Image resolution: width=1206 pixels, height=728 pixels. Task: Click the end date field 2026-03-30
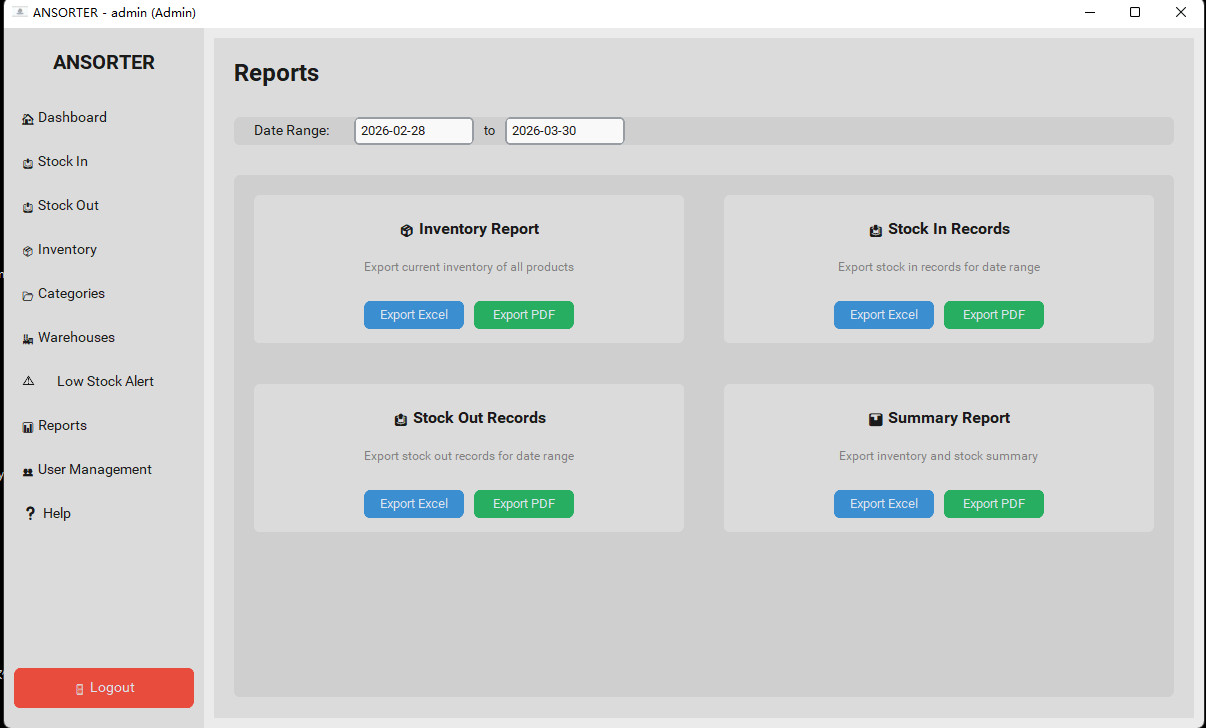(x=565, y=131)
